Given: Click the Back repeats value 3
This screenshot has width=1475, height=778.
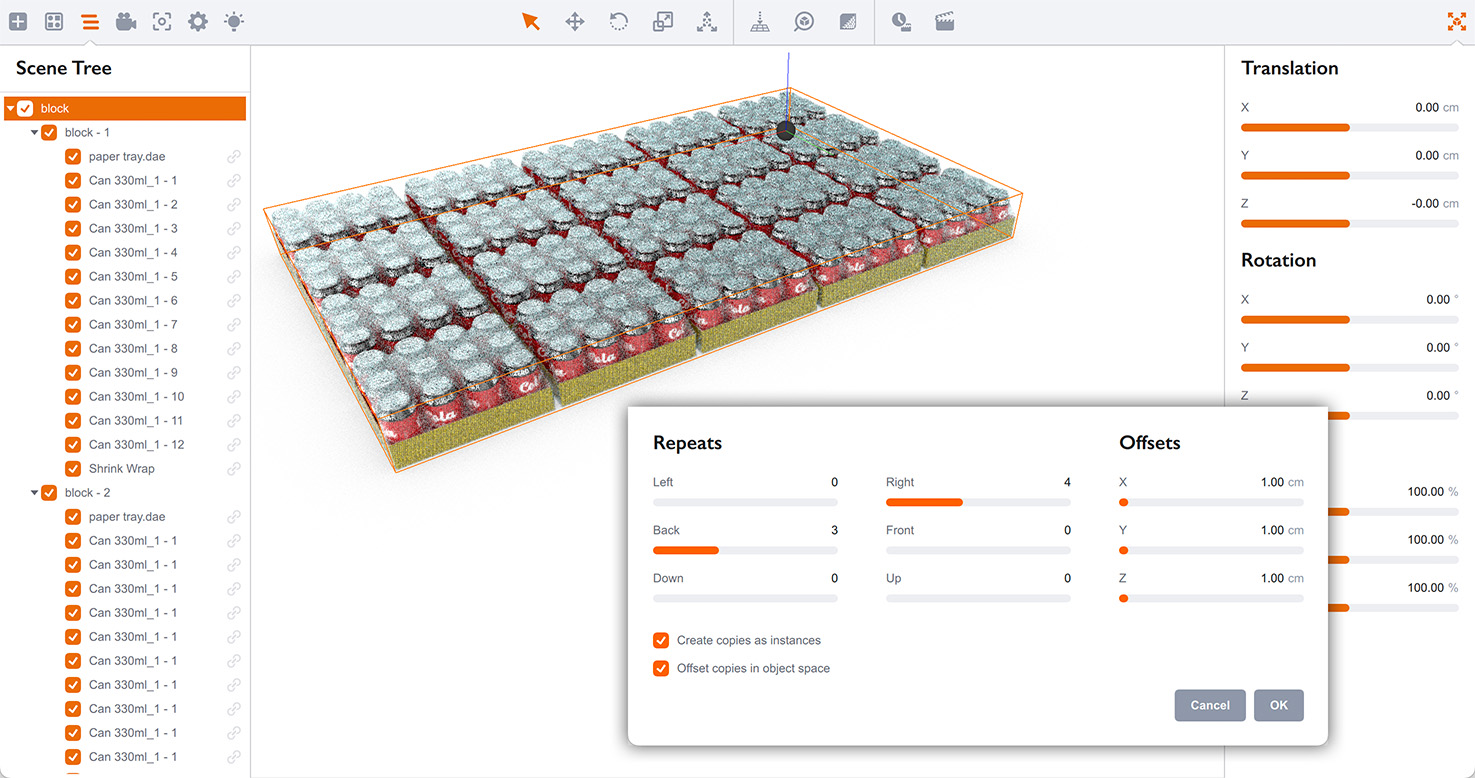Looking at the screenshot, I should 834,530.
